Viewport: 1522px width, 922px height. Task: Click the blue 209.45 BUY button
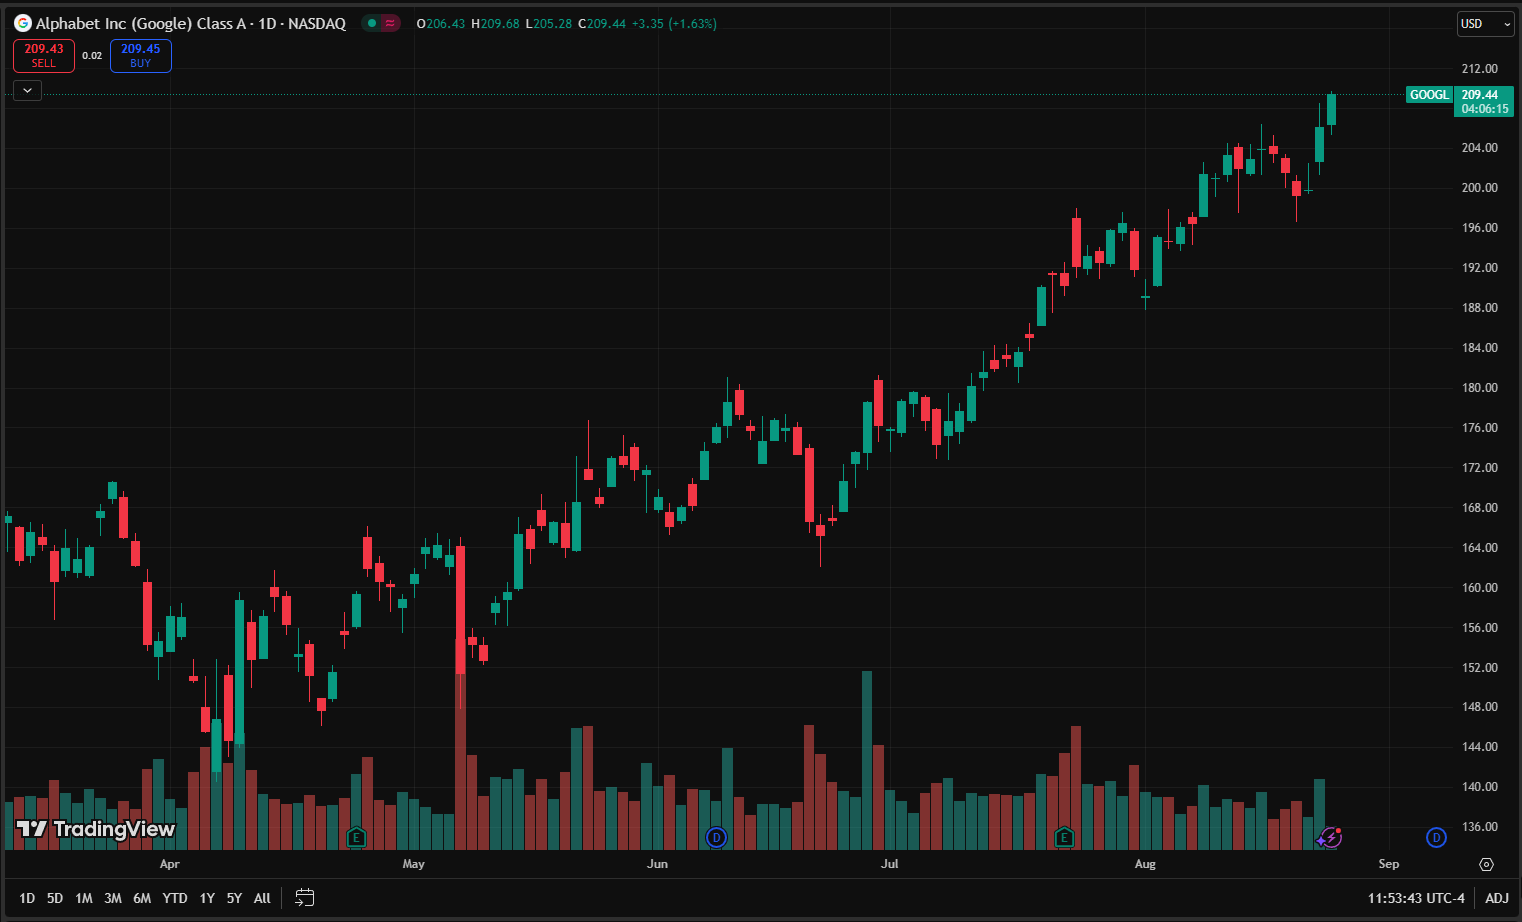pos(141,56)
